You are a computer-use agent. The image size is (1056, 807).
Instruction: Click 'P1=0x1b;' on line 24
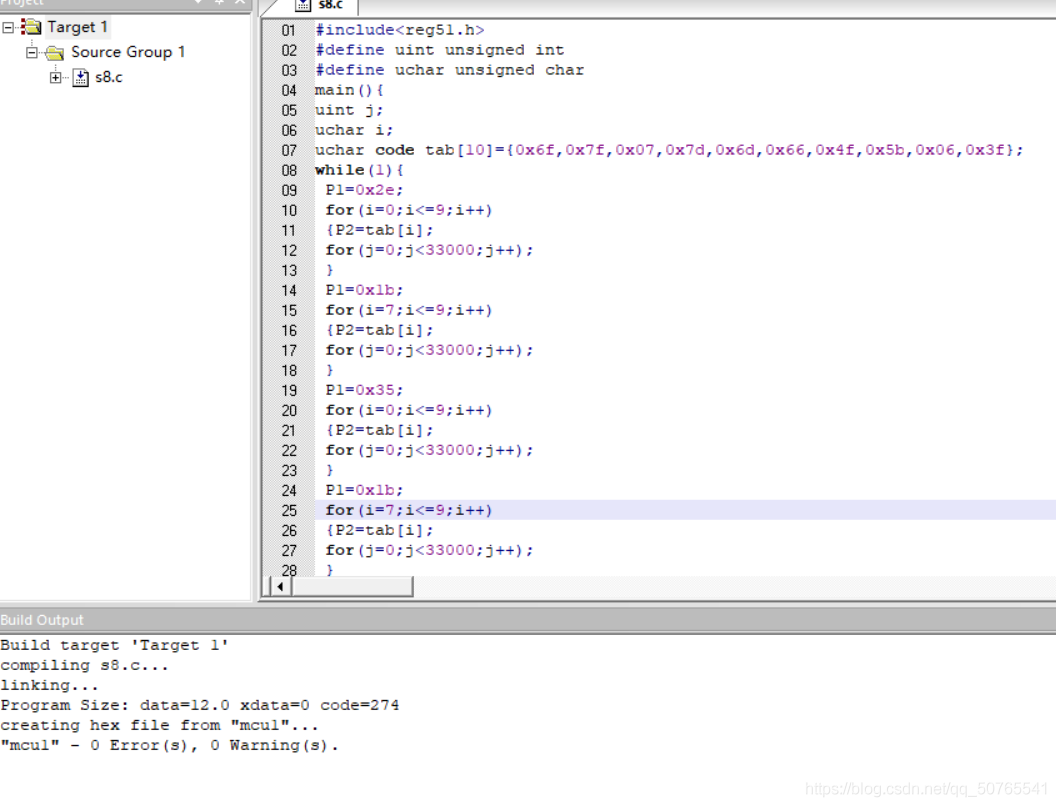364,490
